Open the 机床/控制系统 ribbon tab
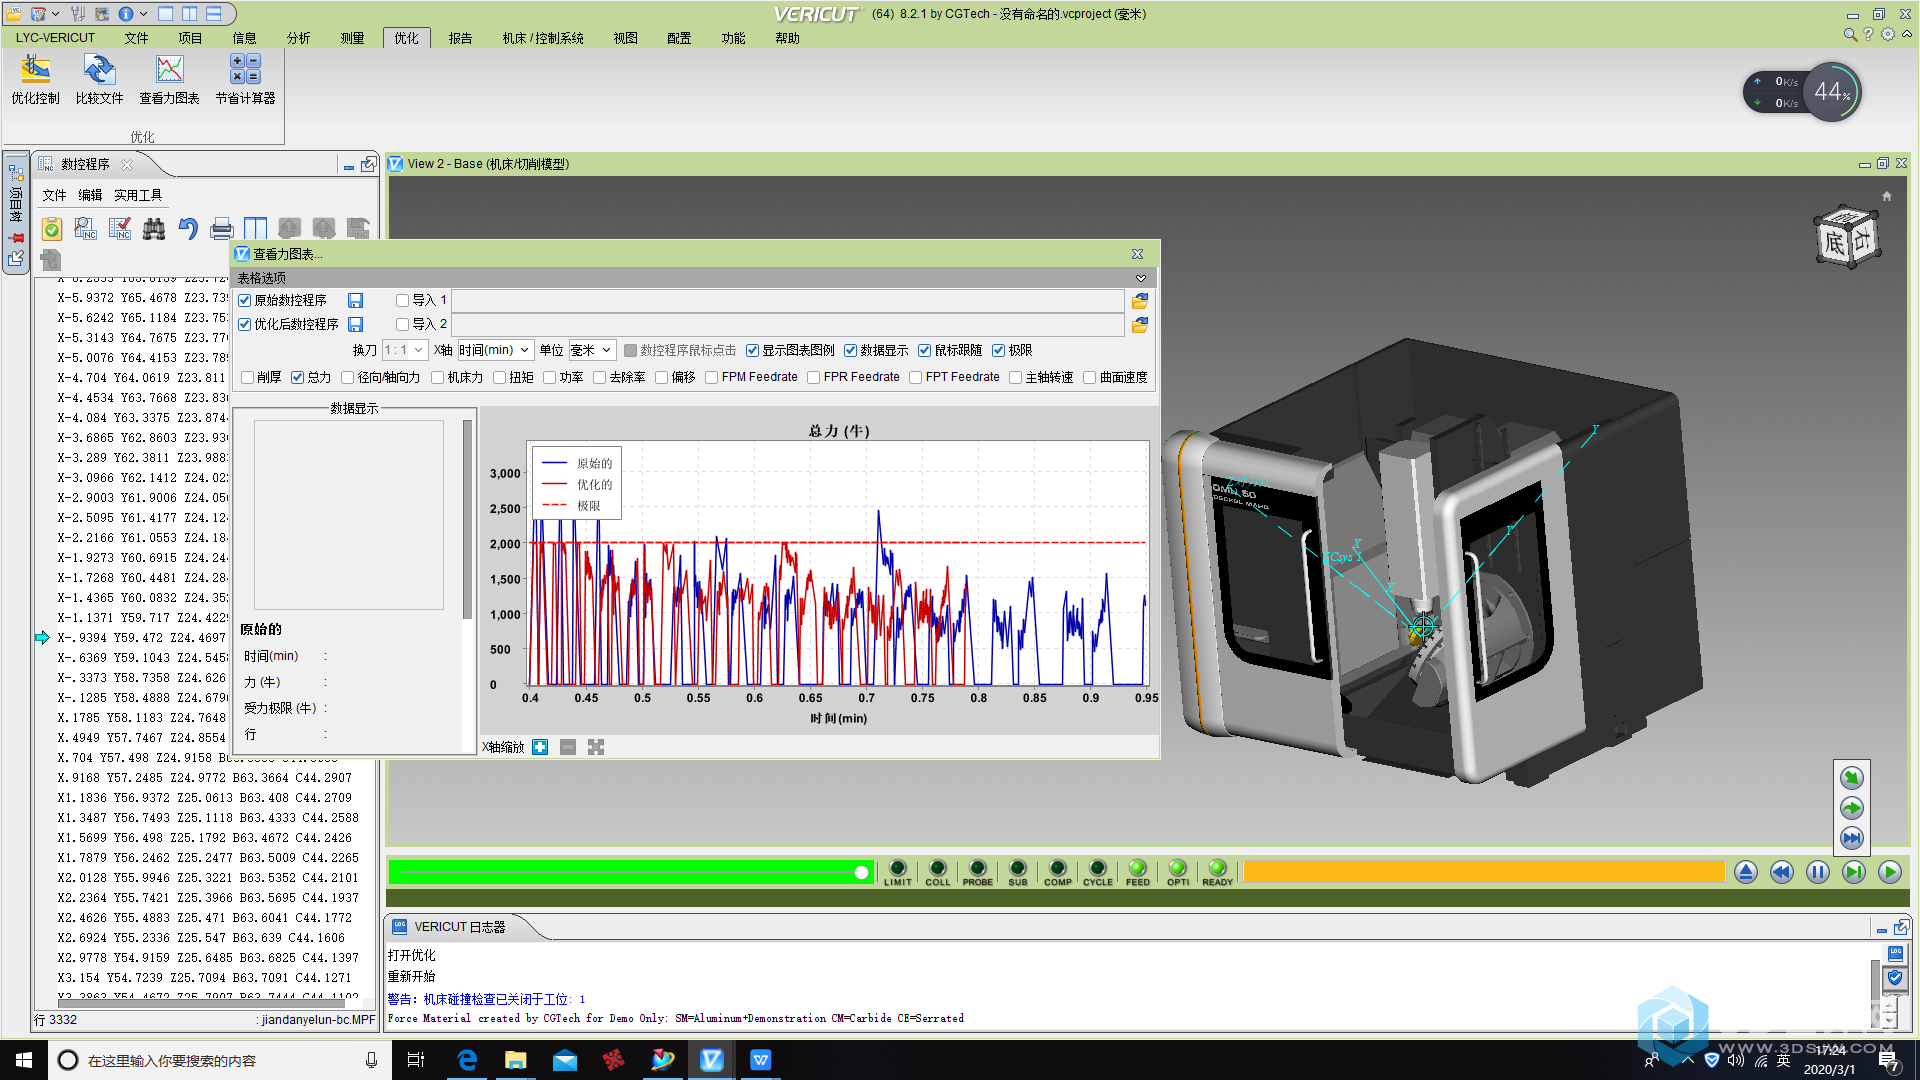This screenshot has width=1920, height=1080. coord(543,38)
